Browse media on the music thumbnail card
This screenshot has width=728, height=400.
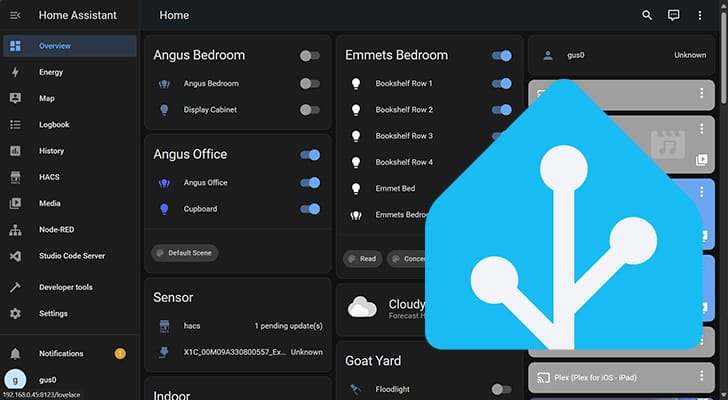tap(702, 160)
